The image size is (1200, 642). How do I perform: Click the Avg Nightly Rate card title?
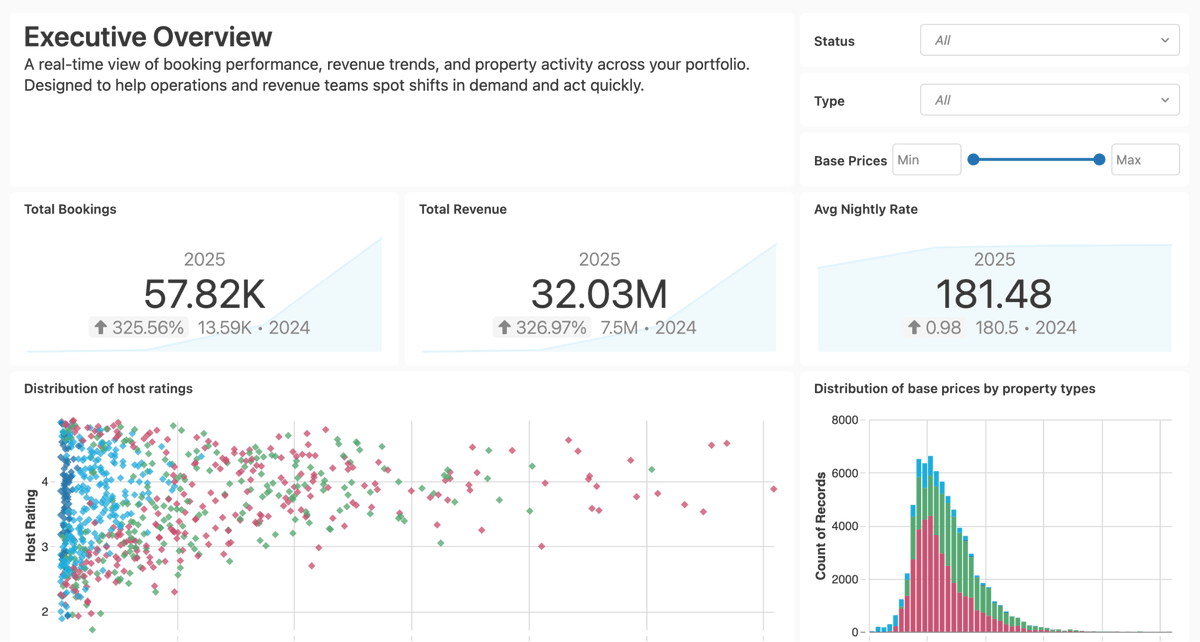pyautogui.click(x=866, y=209)
